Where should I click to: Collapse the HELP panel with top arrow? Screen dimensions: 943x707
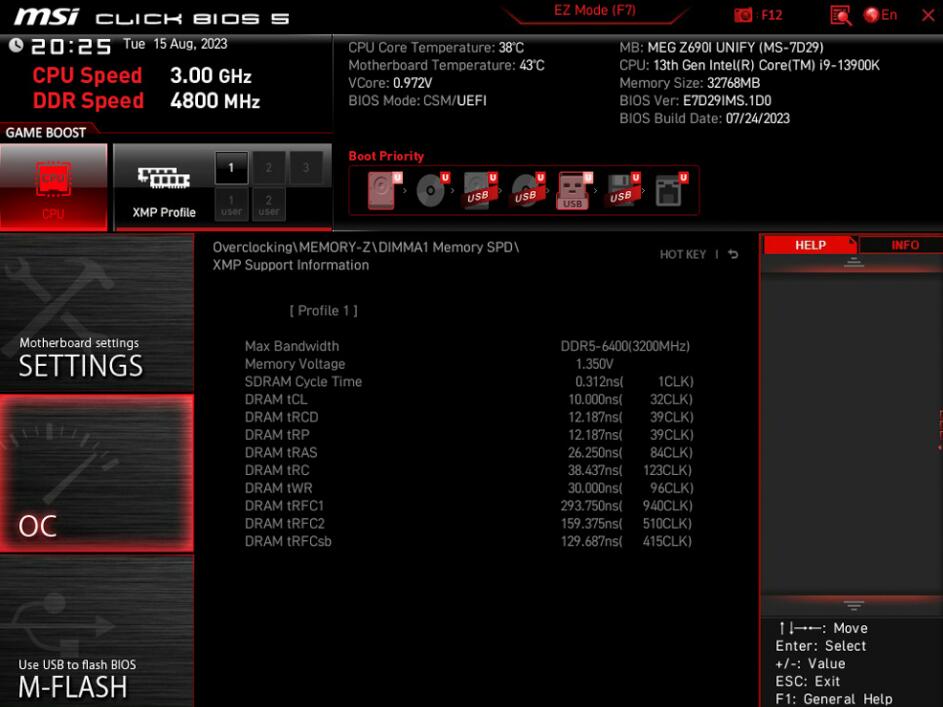pos(852,262)
